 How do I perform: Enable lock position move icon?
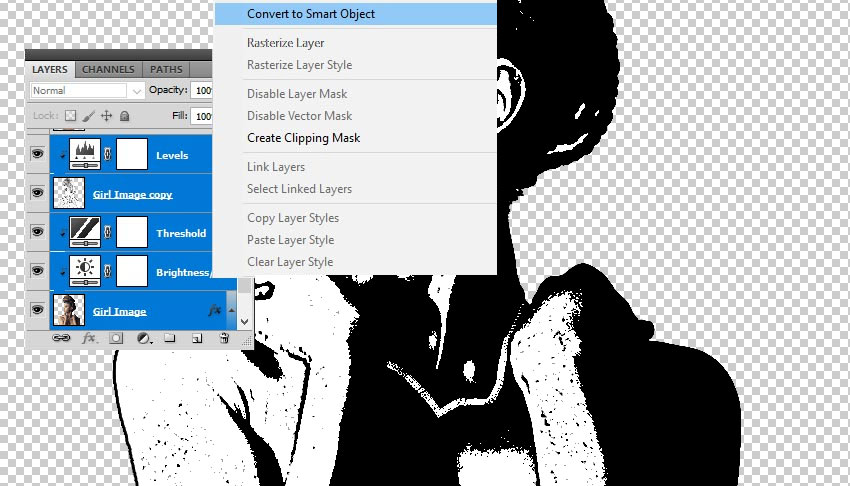coord(106,115)
